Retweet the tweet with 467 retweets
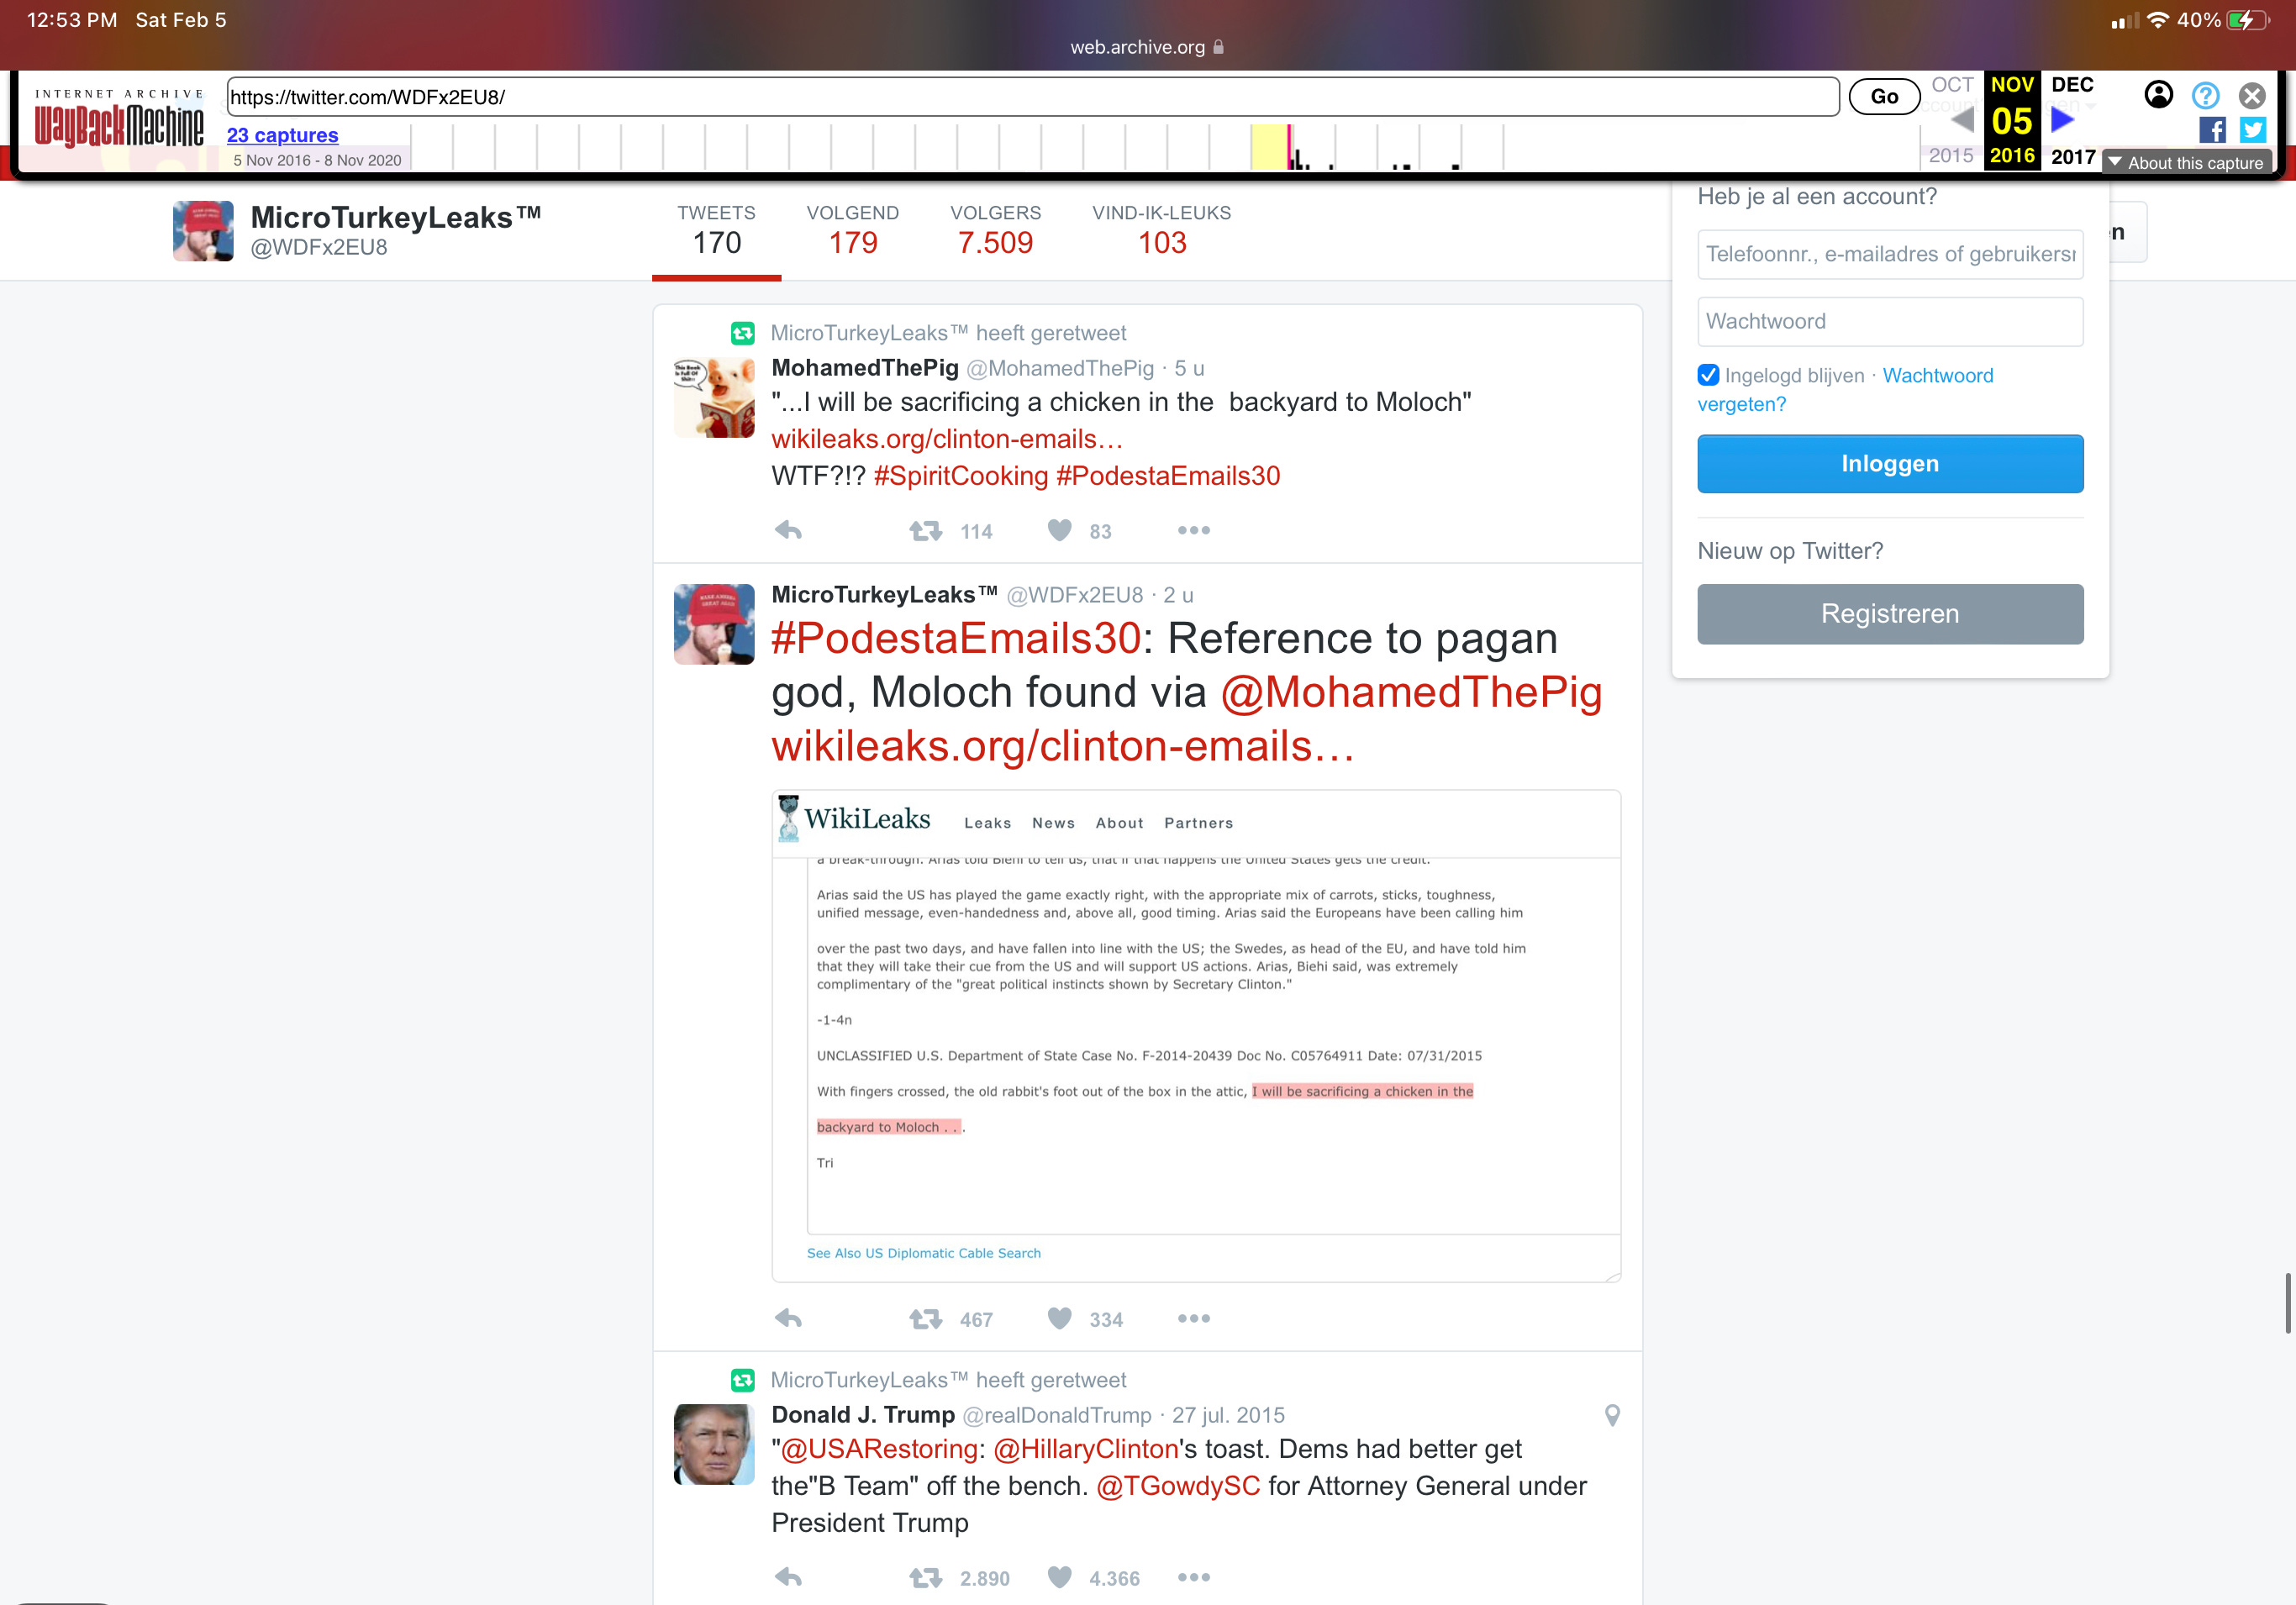Screen dimensions: 2296x1605 (926, 1319)
